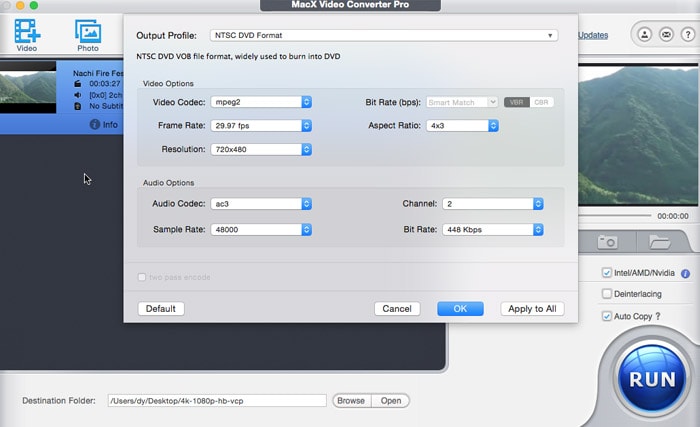Click the Default button
This screenshot has width=700, height=427.
click(161, 309)
